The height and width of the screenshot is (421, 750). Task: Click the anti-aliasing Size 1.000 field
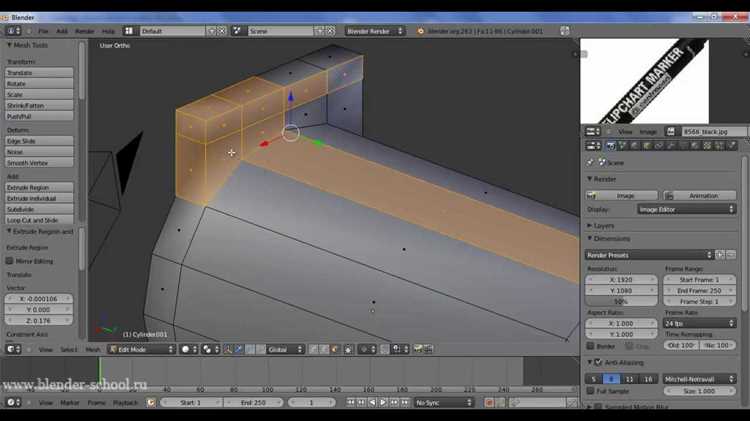point(699,391)
